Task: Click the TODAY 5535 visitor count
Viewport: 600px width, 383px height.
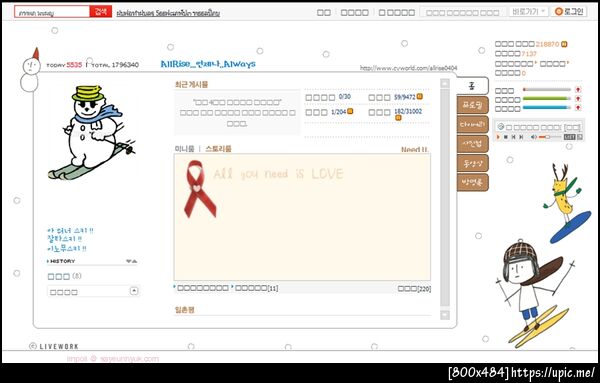Action: pyautogui.click(x=64, y=65)
